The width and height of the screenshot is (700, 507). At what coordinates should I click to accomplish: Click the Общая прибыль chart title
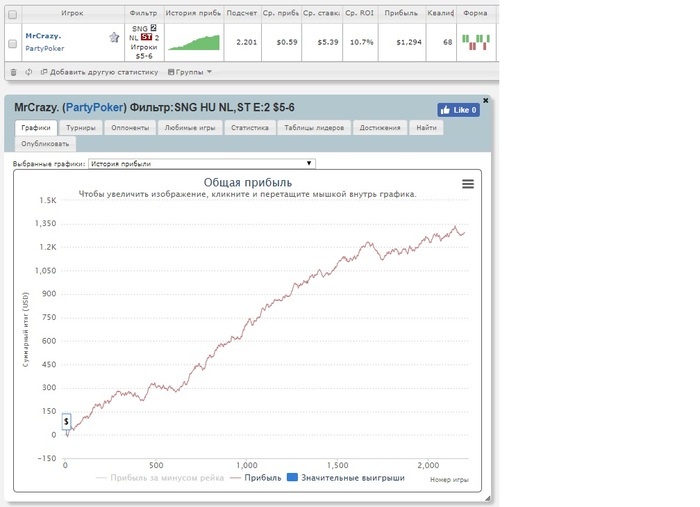pyautogui.click(x=248, y=183)
